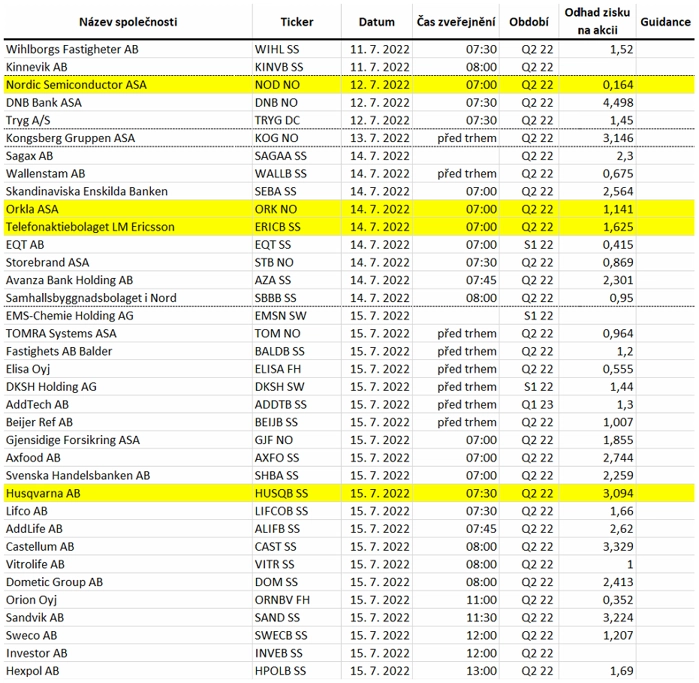Click the estimate value 2,744
Viewport: 699px width, 683px height.
pyautogui.click(x=618, y=458)
